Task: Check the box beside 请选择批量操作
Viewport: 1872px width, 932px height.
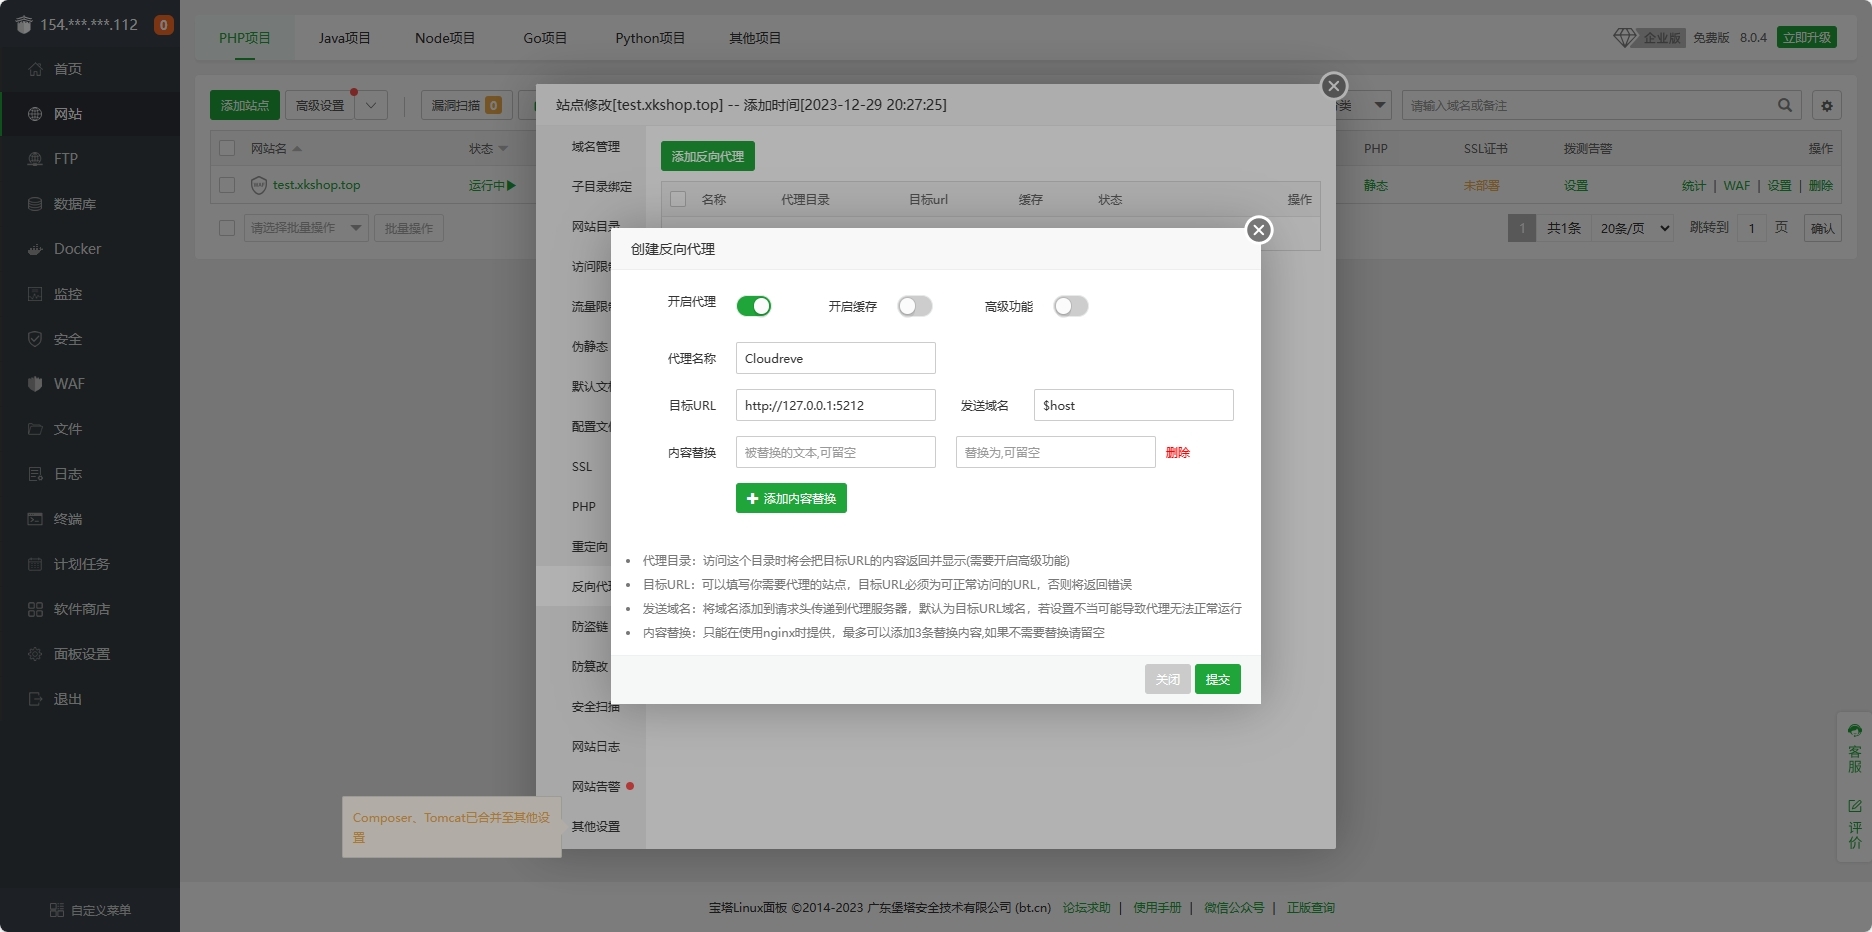Action: click(x=227, y=228)
